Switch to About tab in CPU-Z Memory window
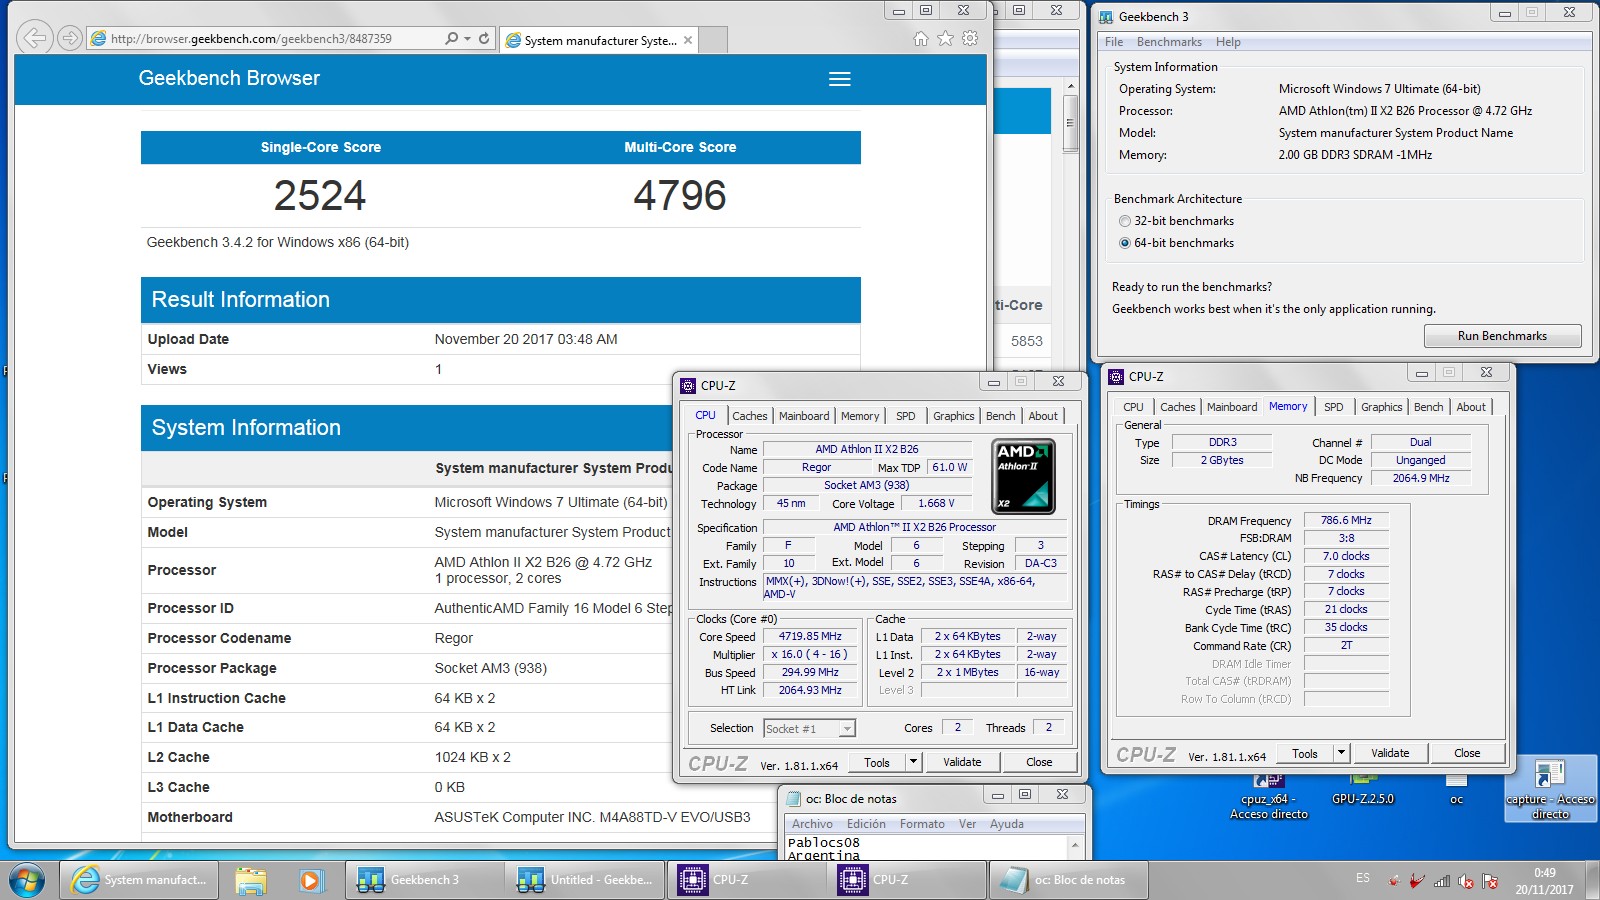This screenshot has height=900, width=1600. tap(1470, 407)
